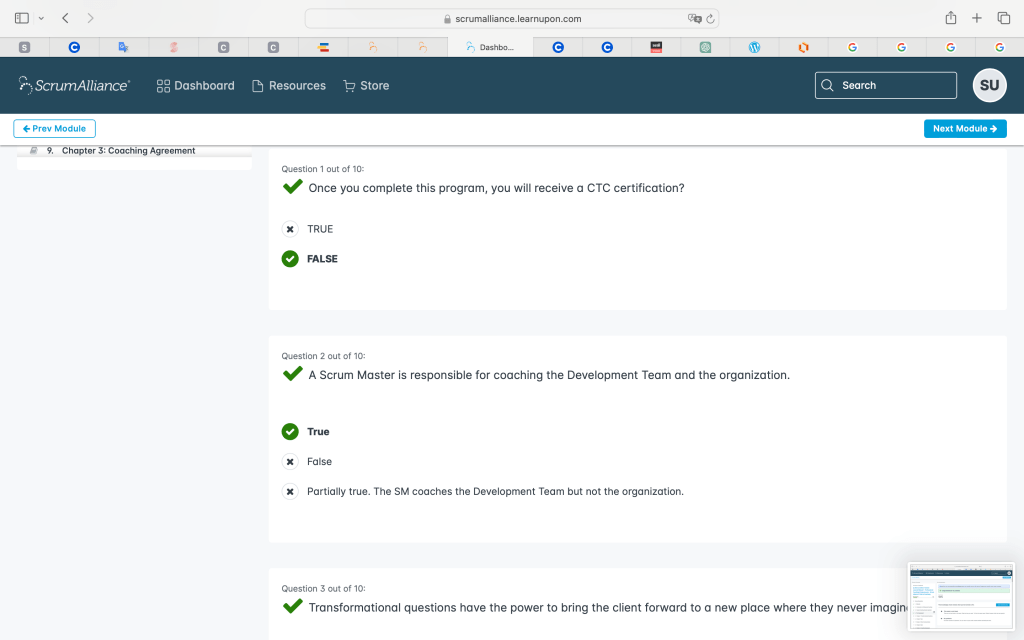Go to the Store menu item
Viewport: 1024px width, 640px height.
366,86
